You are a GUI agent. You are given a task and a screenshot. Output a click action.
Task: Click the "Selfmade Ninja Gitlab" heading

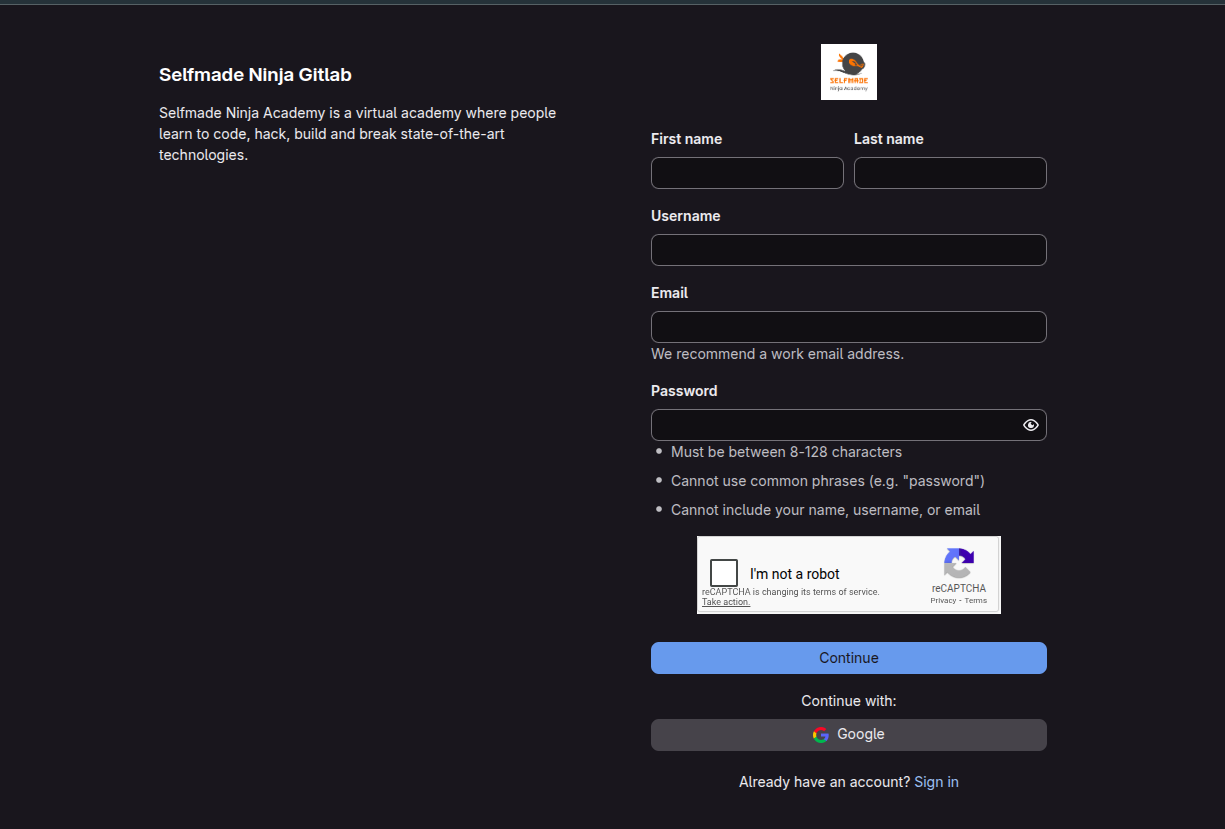pos(255,75)
